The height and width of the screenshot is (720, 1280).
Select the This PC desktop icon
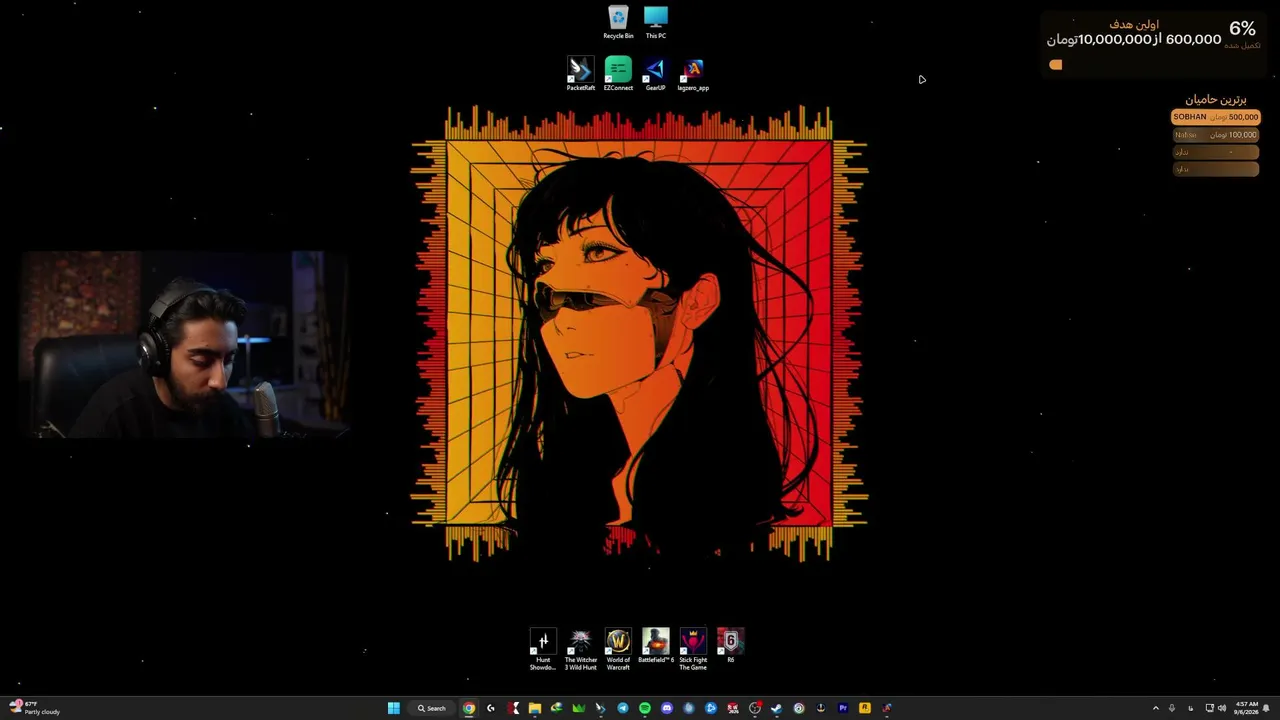tap(656, 22)
